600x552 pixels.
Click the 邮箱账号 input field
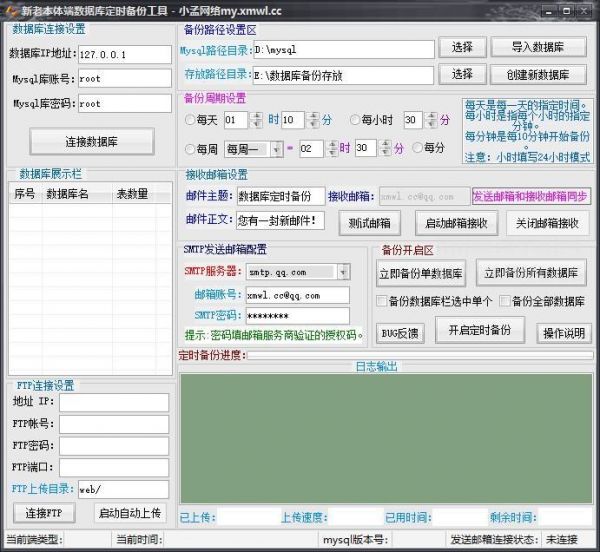(x=298, y=296)
